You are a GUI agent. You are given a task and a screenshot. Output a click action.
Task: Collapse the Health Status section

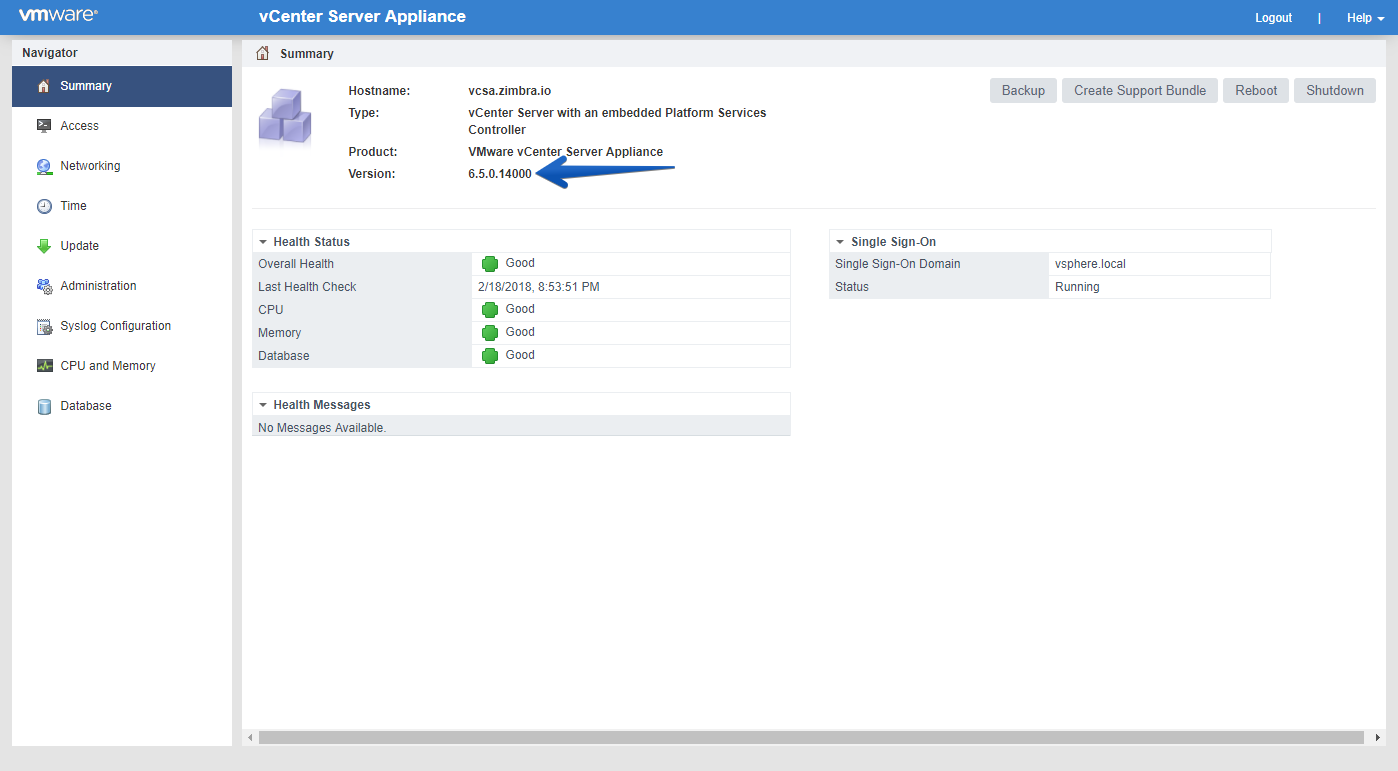(263, 242)
